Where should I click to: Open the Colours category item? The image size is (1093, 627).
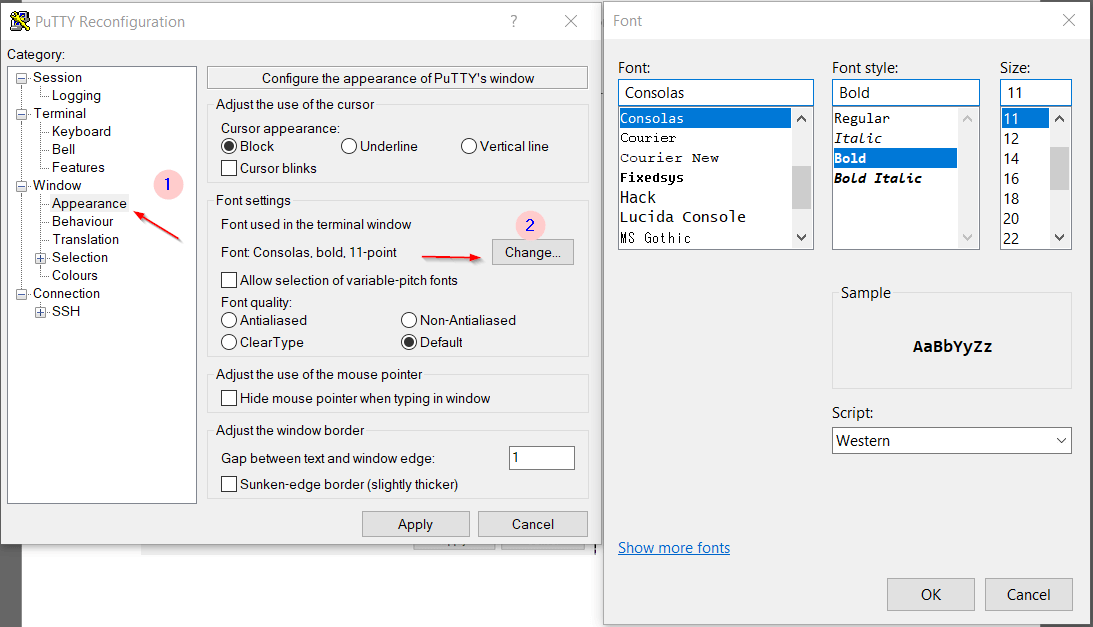point(75,276)
